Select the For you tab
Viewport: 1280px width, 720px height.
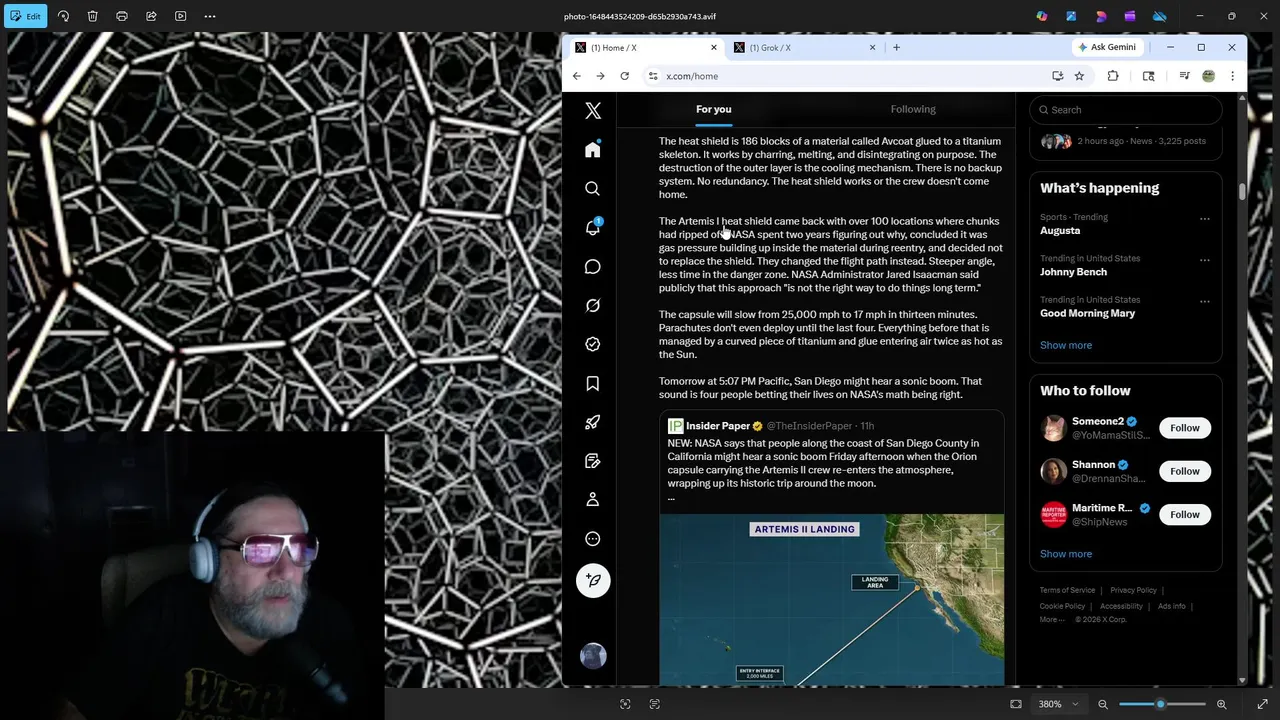click(x=714, y=109)
